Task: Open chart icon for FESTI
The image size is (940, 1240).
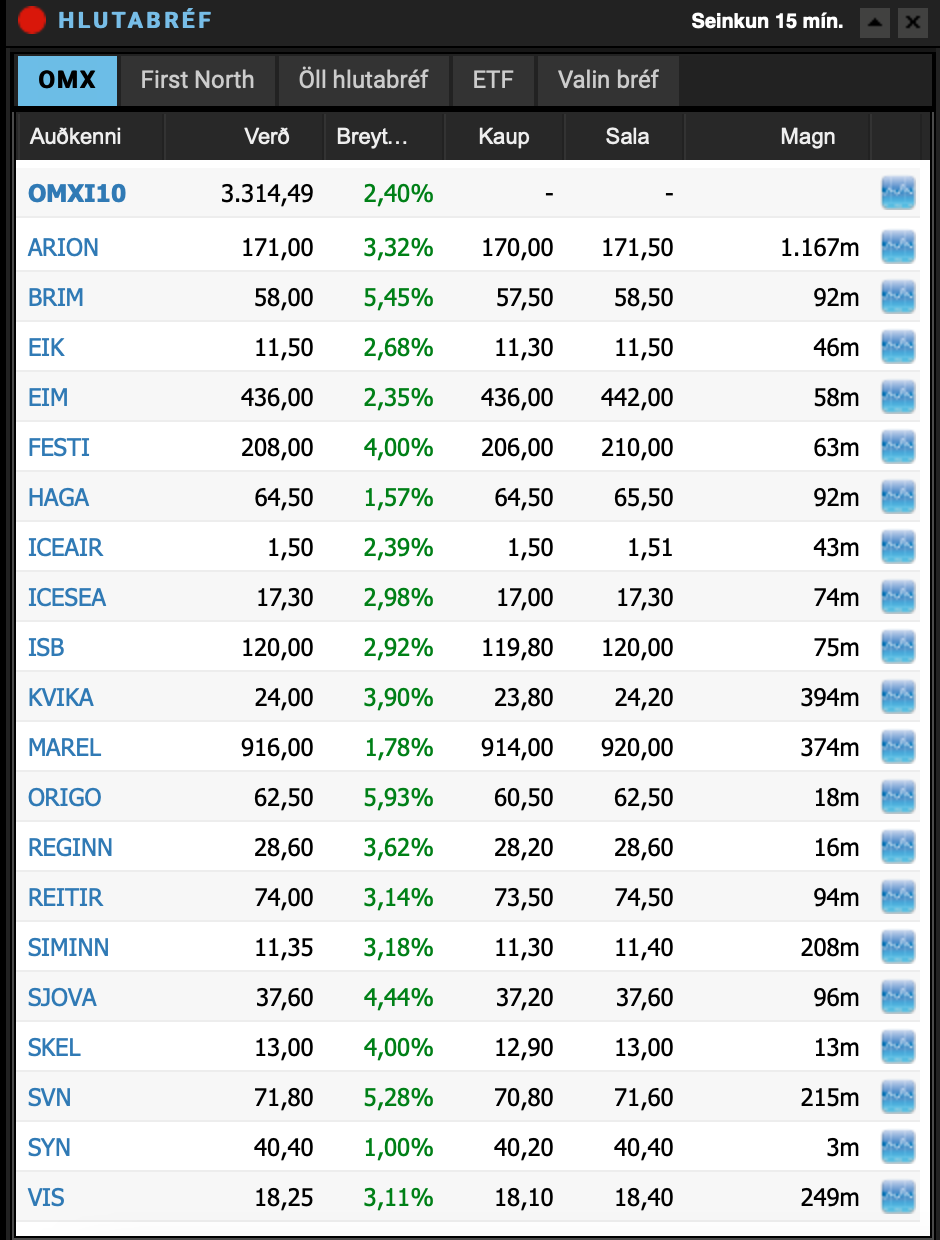Action: coord(898,447)
